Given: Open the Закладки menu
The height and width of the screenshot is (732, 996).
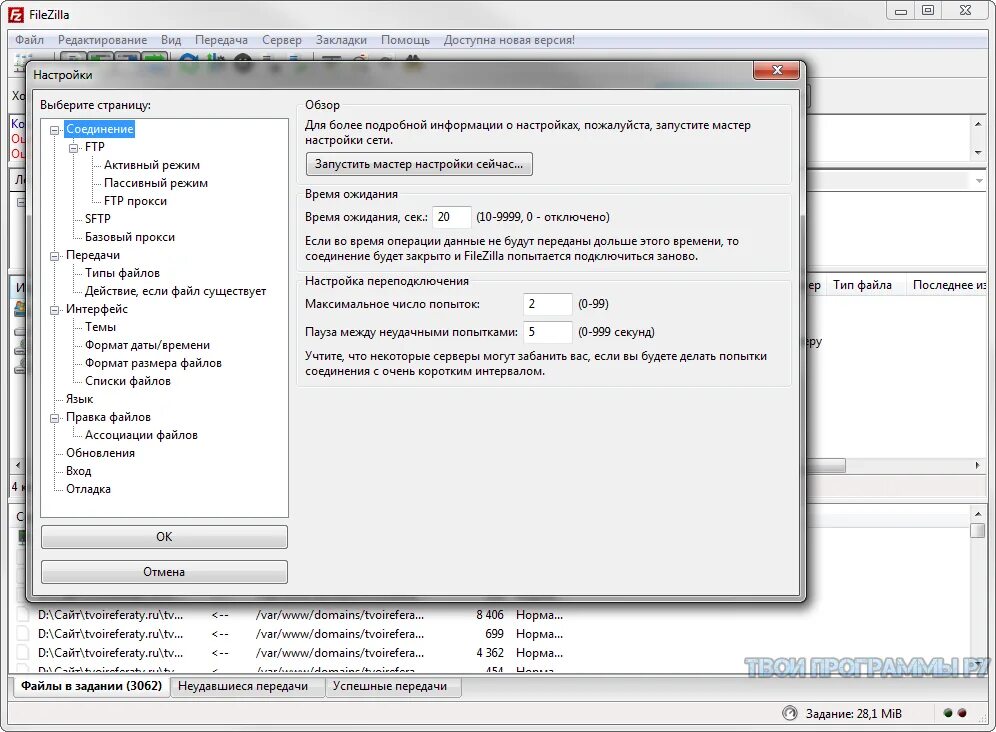Looking at the screenshot, I should pos(341,40).
